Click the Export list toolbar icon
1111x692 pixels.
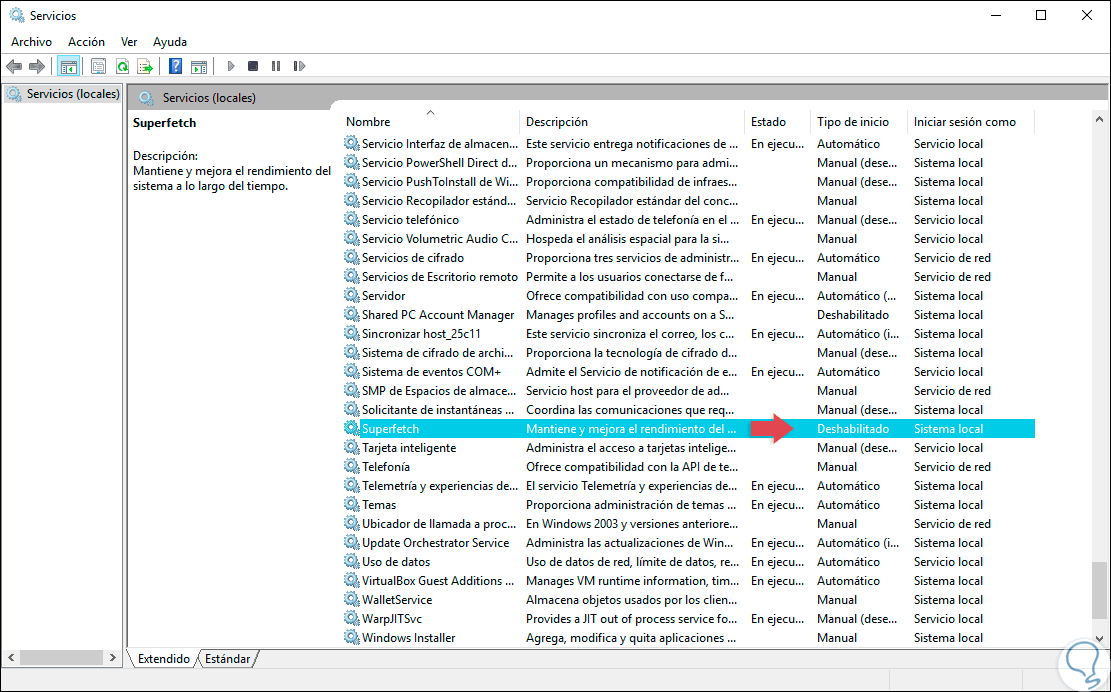click(x=145, y=67)
